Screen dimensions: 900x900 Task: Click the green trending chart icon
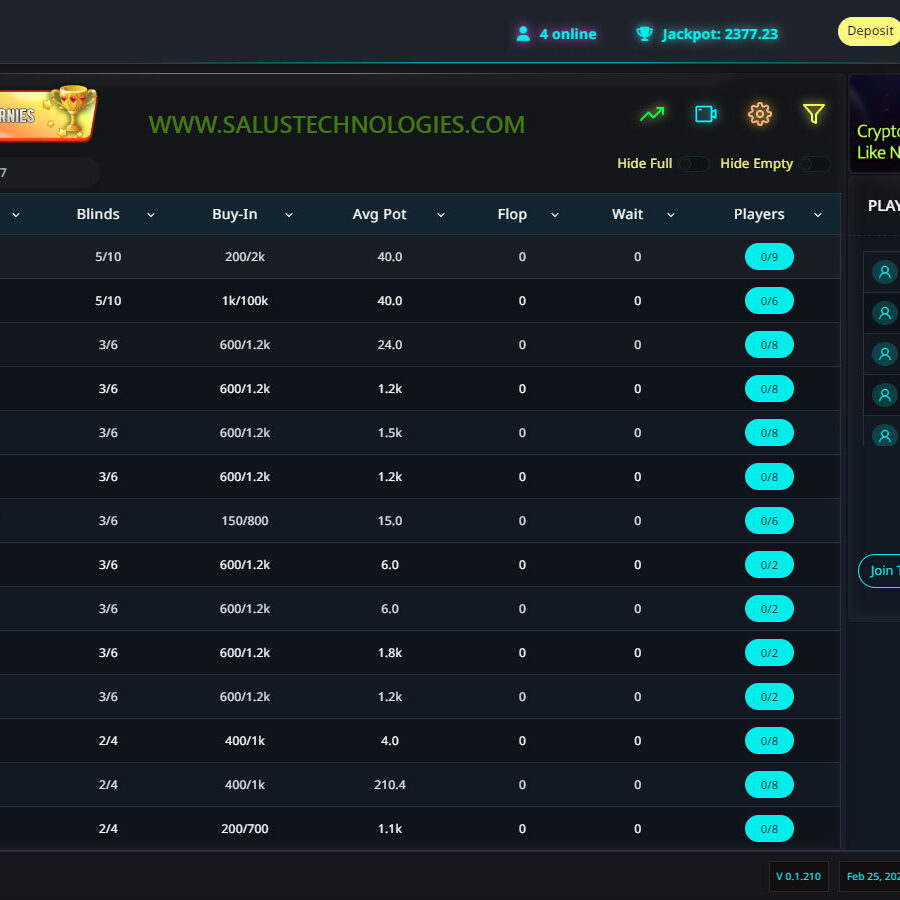652,114
